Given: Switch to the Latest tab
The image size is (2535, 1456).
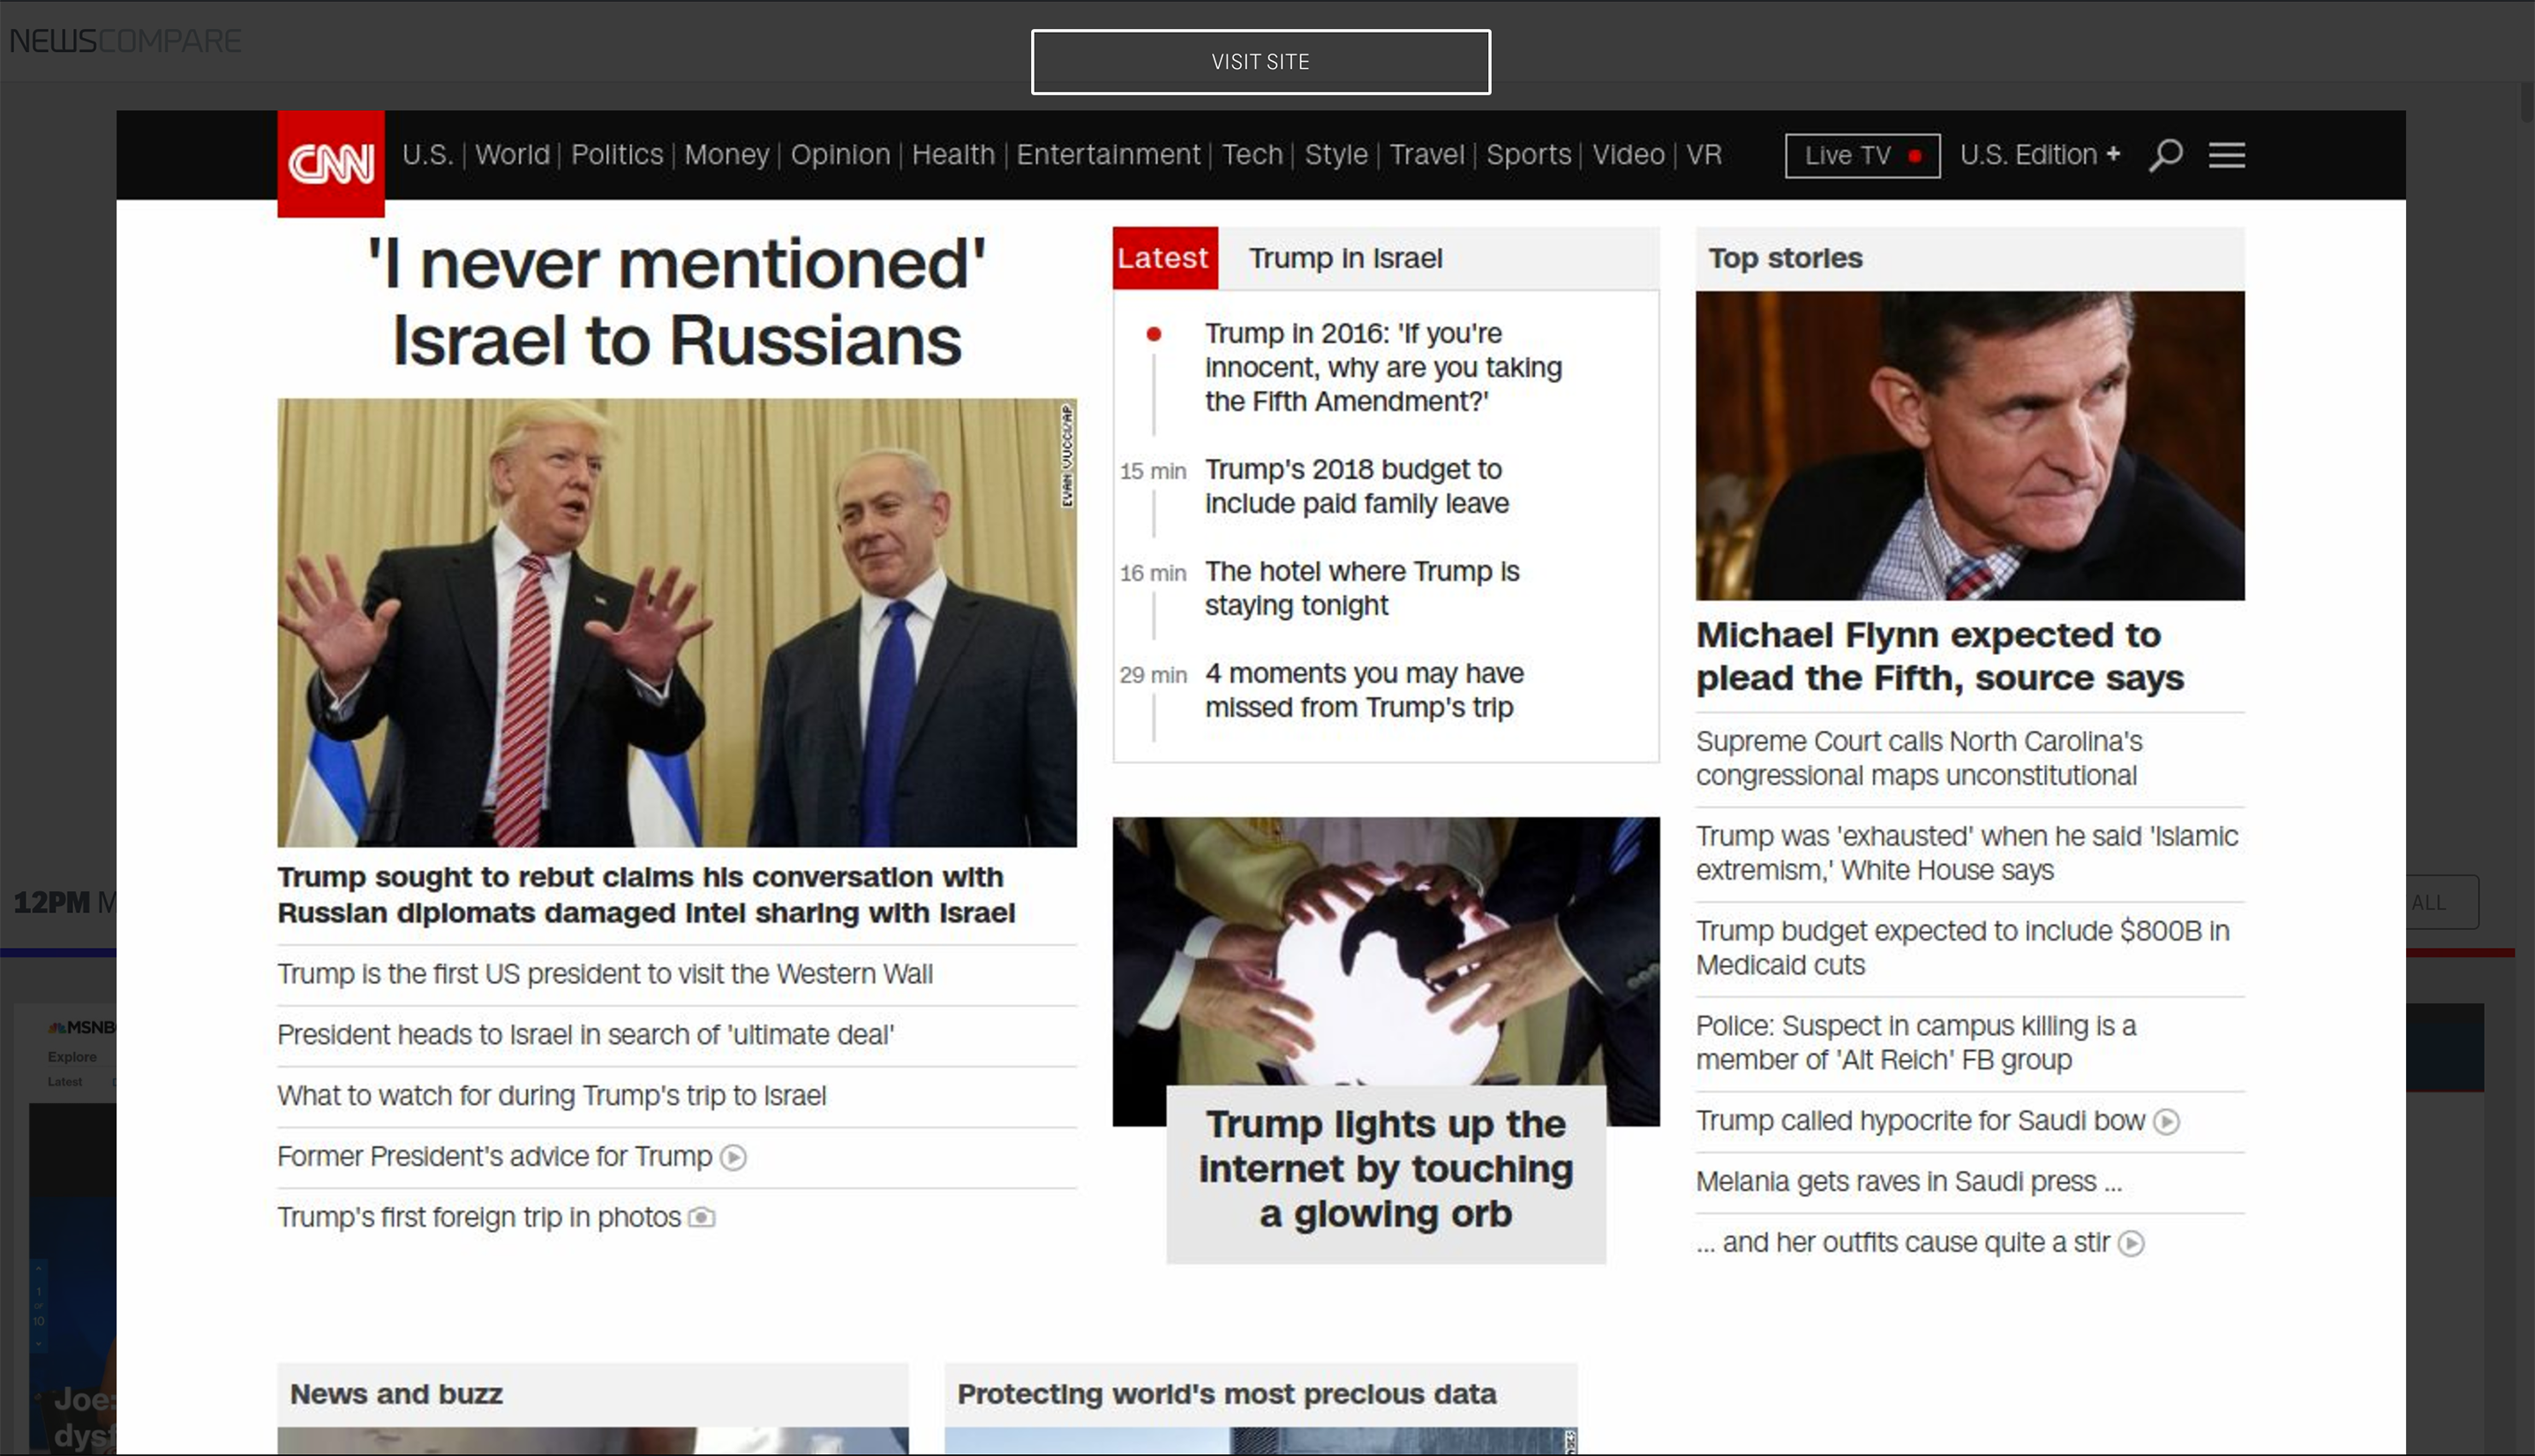Looking at the screenshot, I should tap(1163, 257).
